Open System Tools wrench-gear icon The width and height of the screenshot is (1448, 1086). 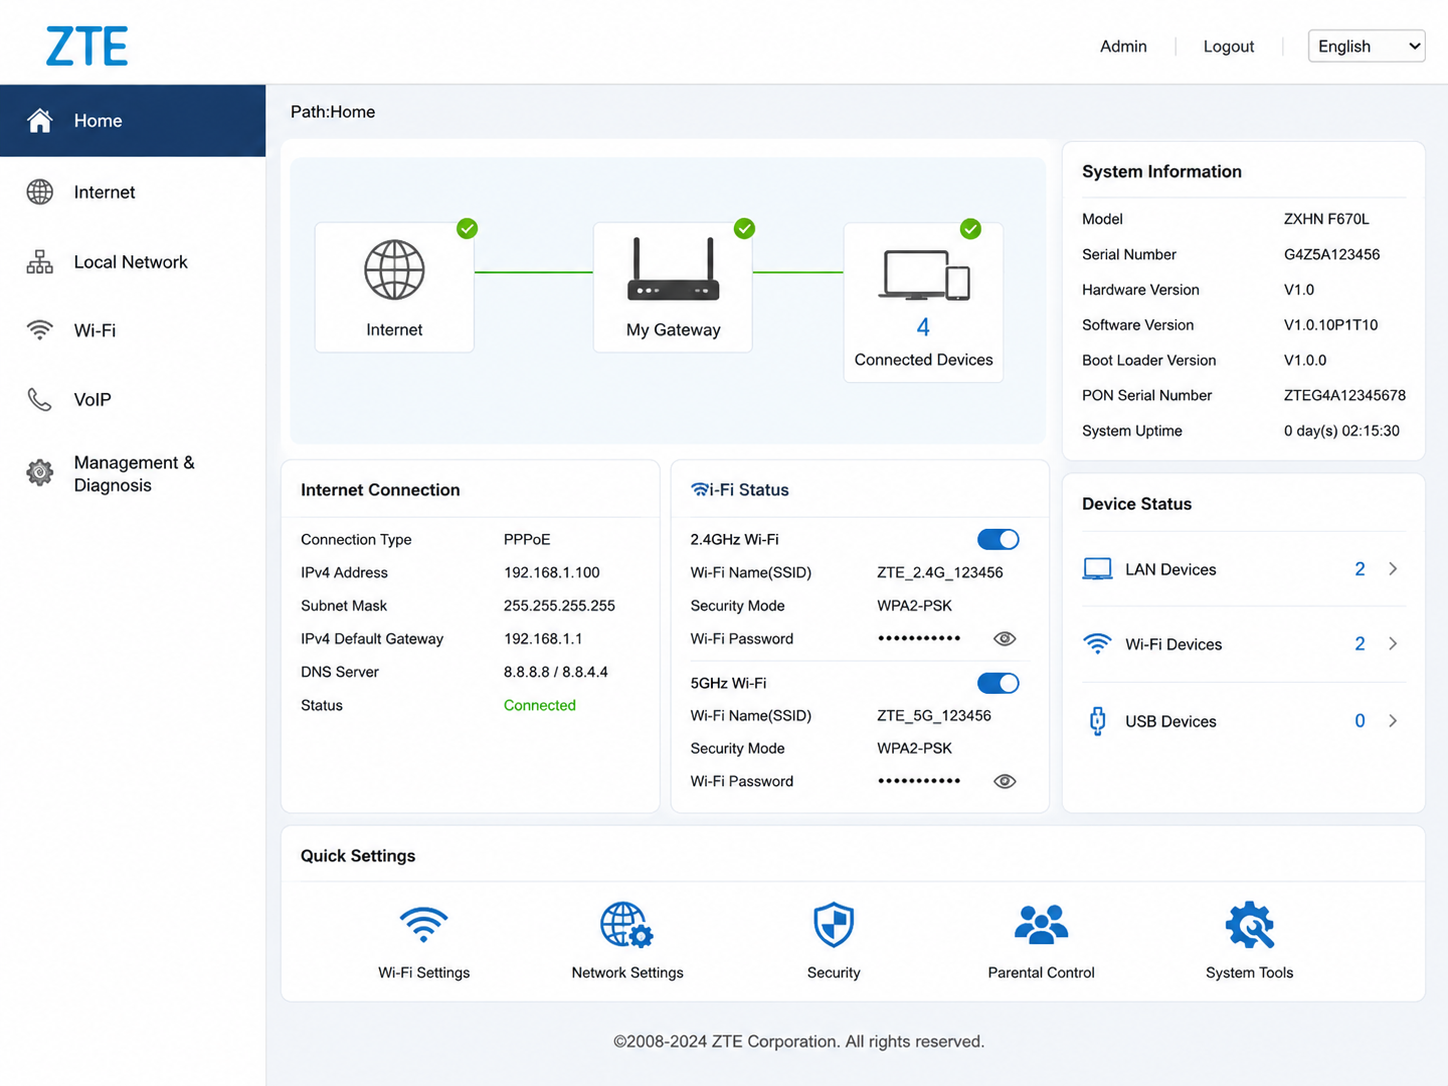click(x=1249, y=924)
